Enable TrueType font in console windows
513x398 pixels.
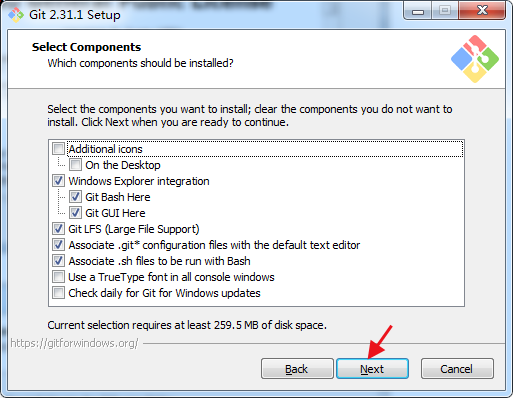(x=58, y=277)
